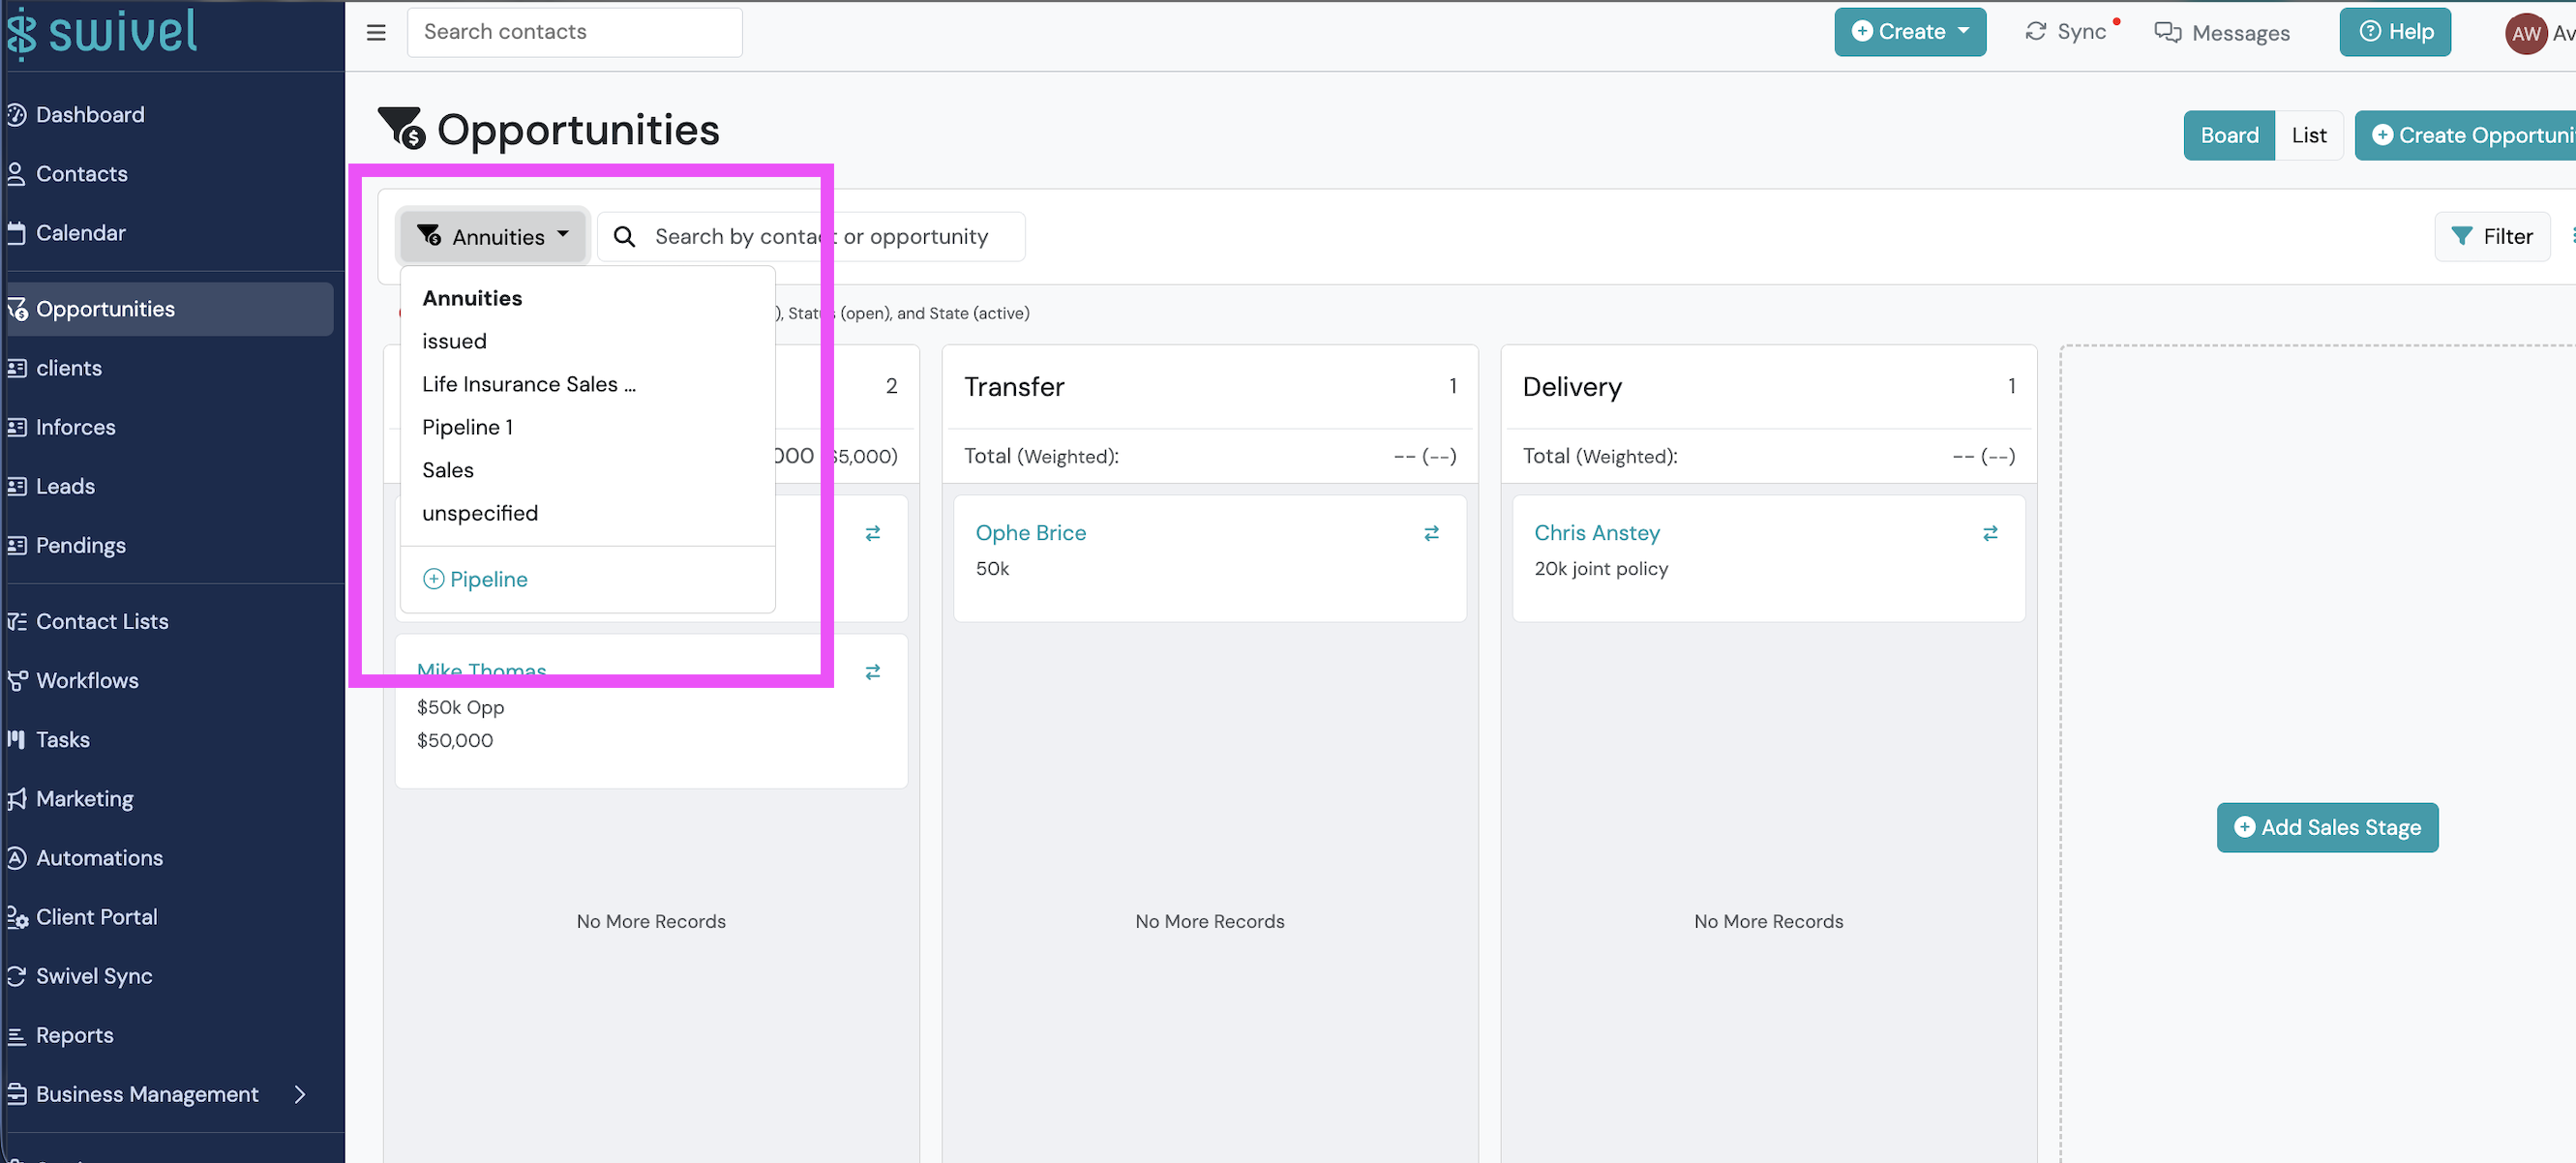Click the hamburger menu icon
The height and width of the screenshot is (1163, 2576).
click(376, 32)
